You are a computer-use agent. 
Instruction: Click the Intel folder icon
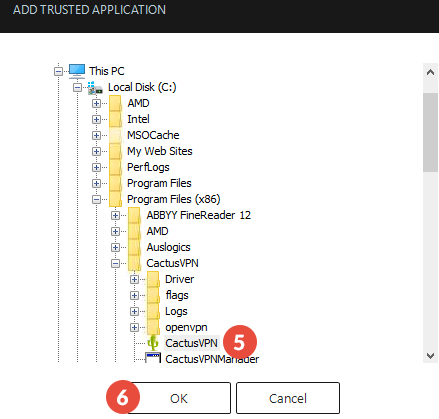click(x=115, y=119)
